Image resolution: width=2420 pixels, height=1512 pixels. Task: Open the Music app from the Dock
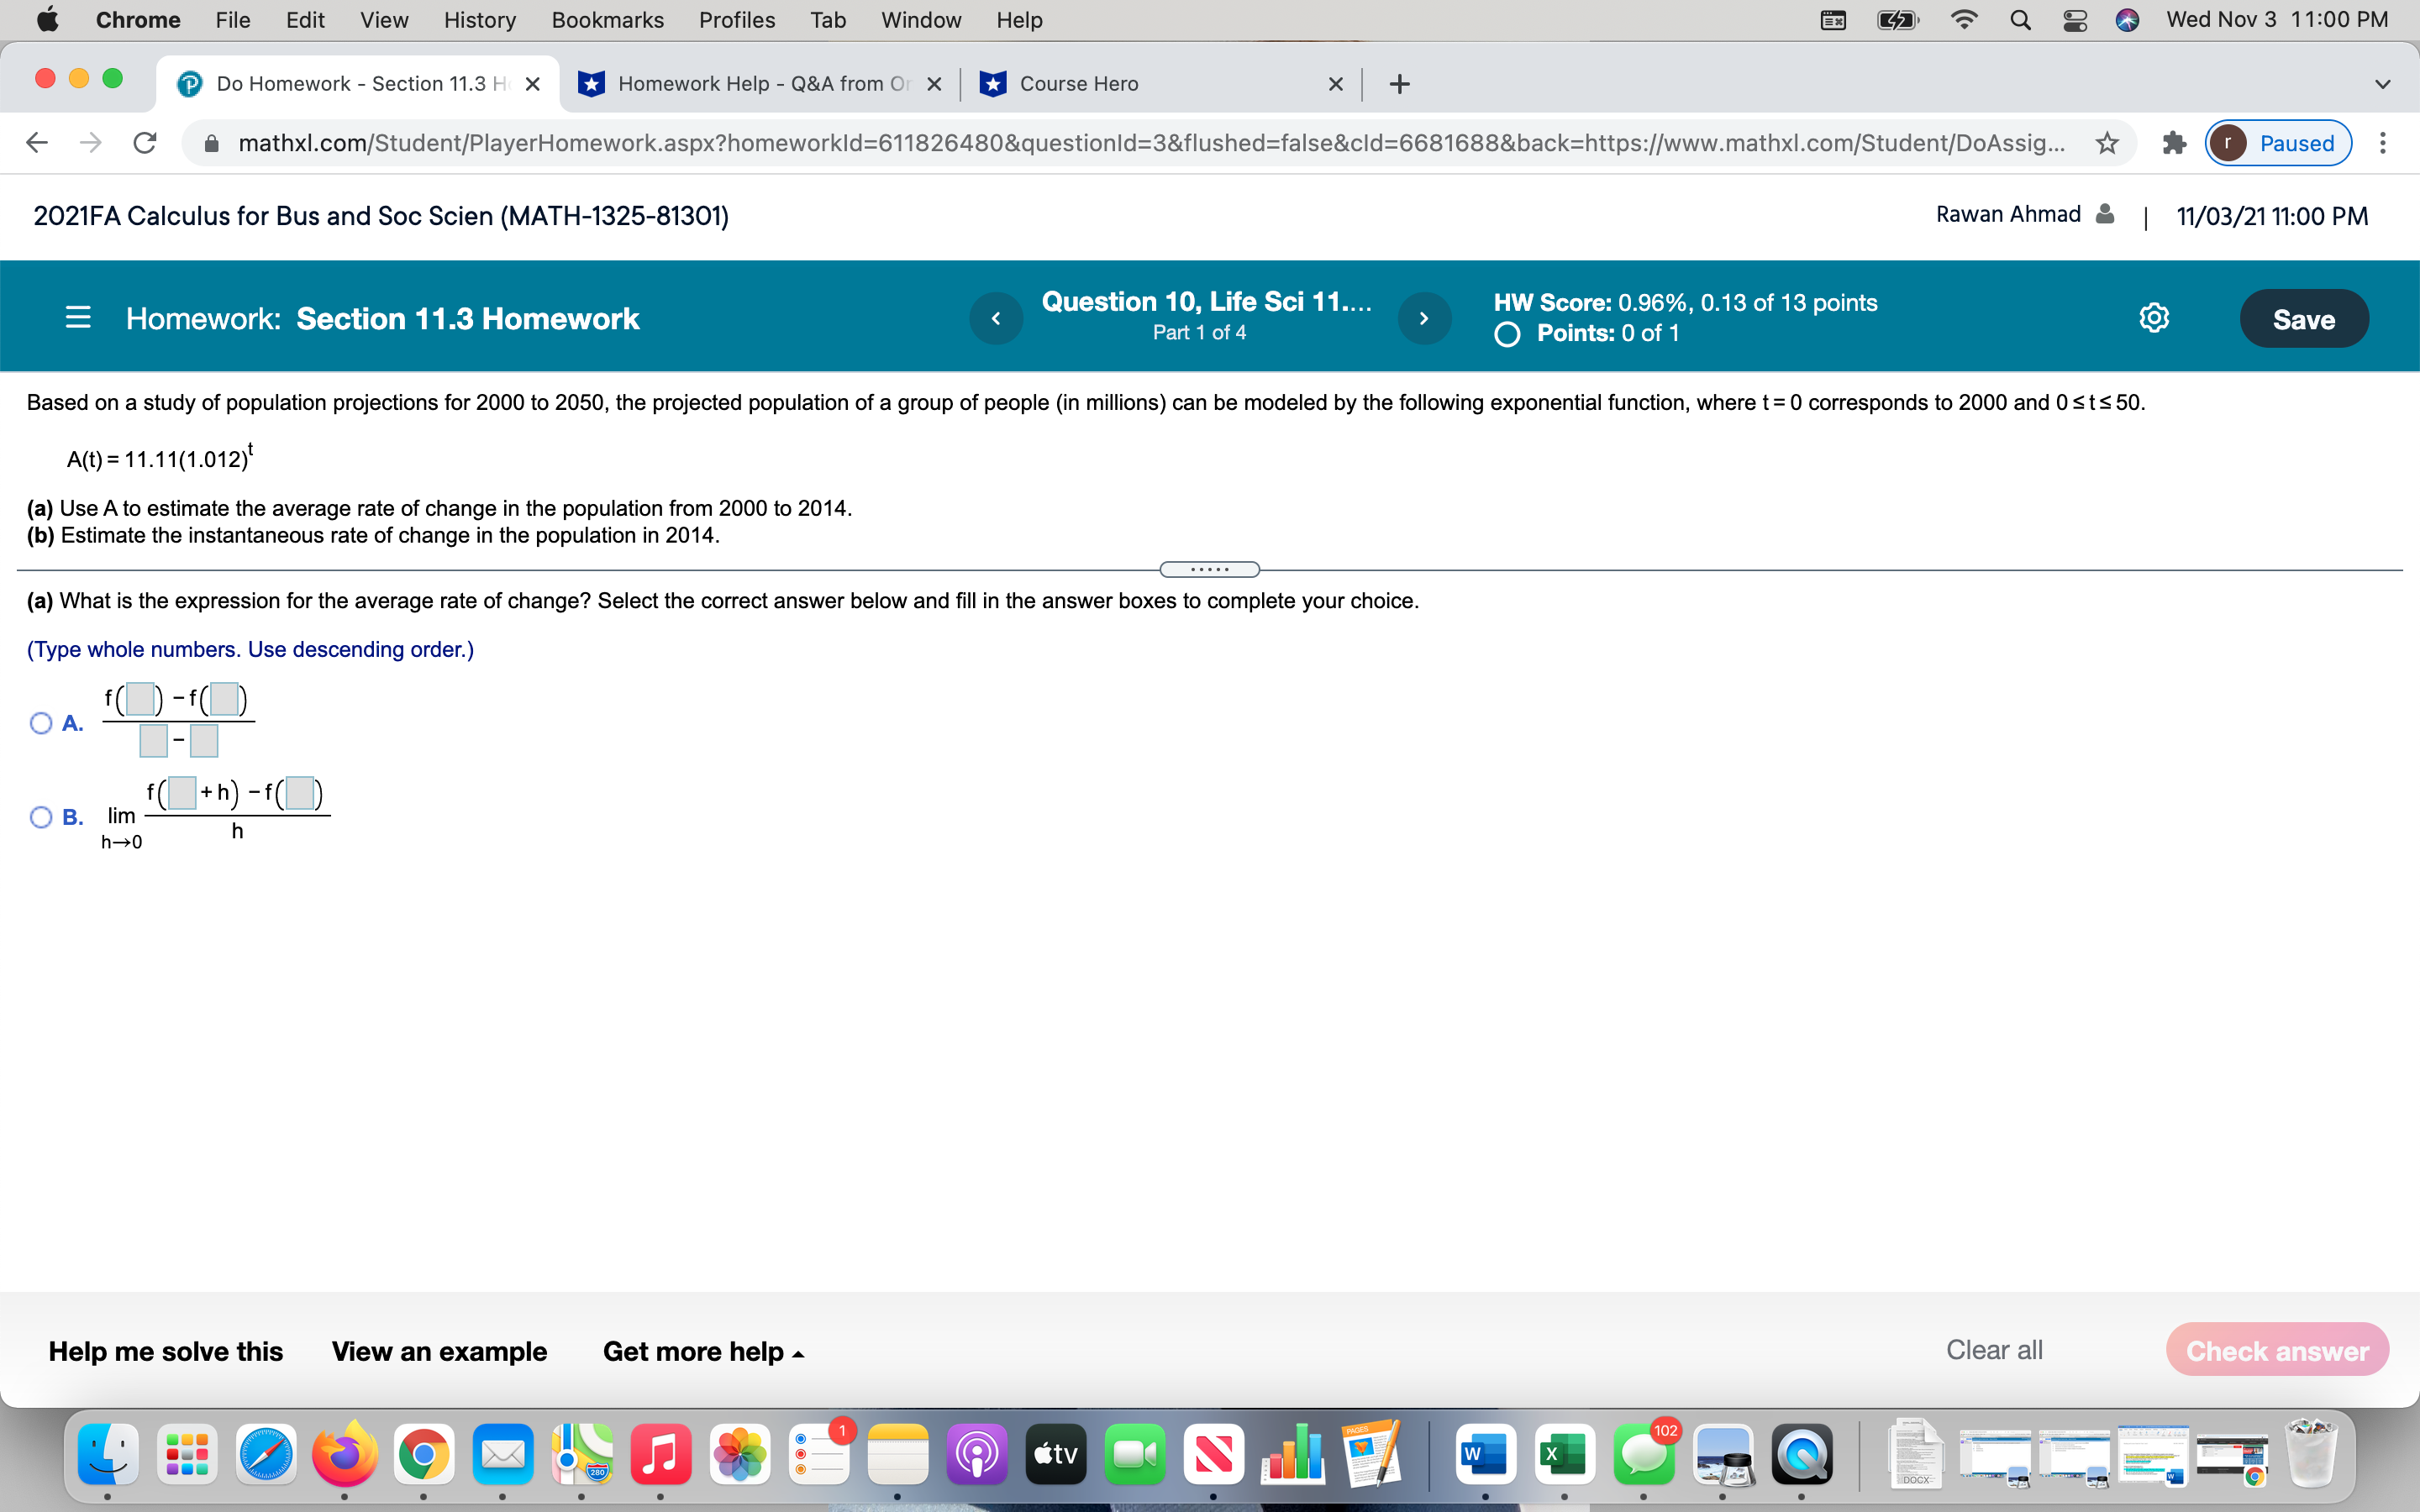point(661,1455)
